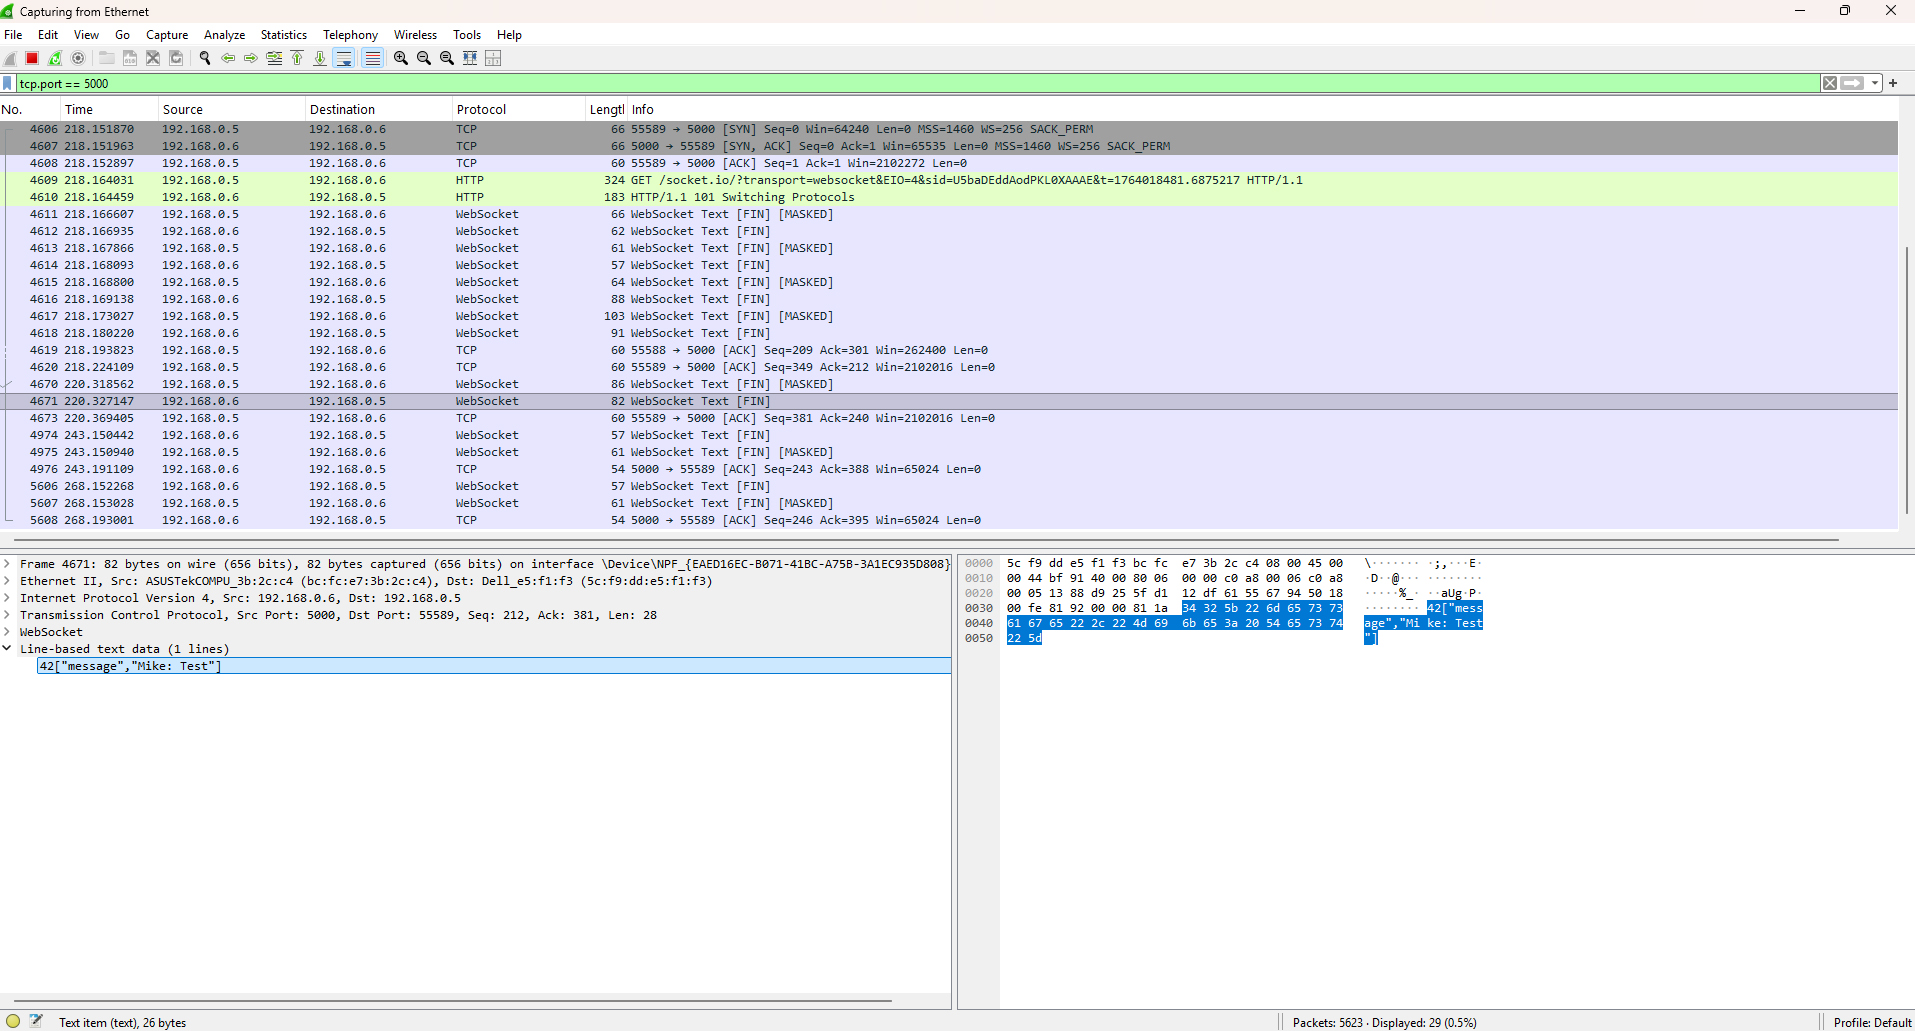Restart the current capture
Image resolution: width=1915 pixels, height=1031 pixels.
55,58
